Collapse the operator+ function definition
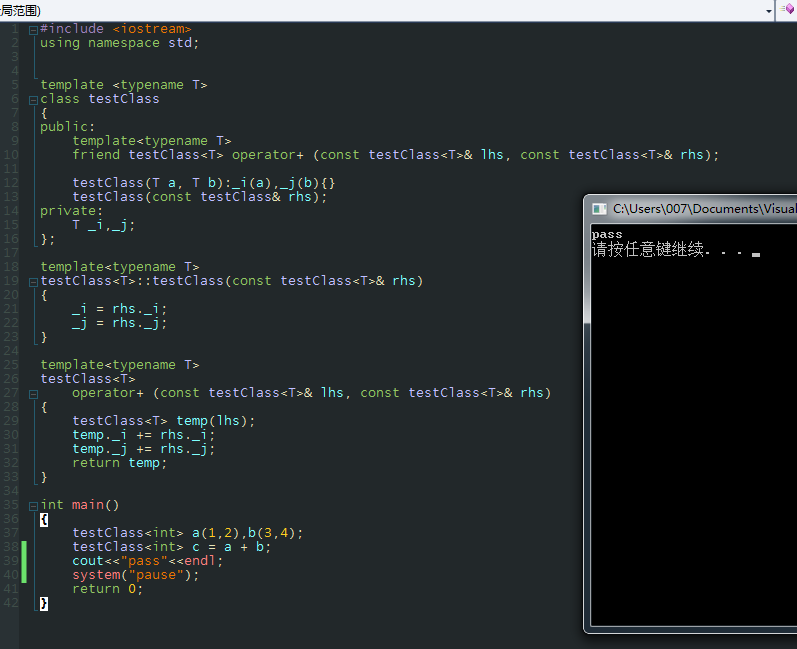 pyautogui.click(x=33, y=394)
